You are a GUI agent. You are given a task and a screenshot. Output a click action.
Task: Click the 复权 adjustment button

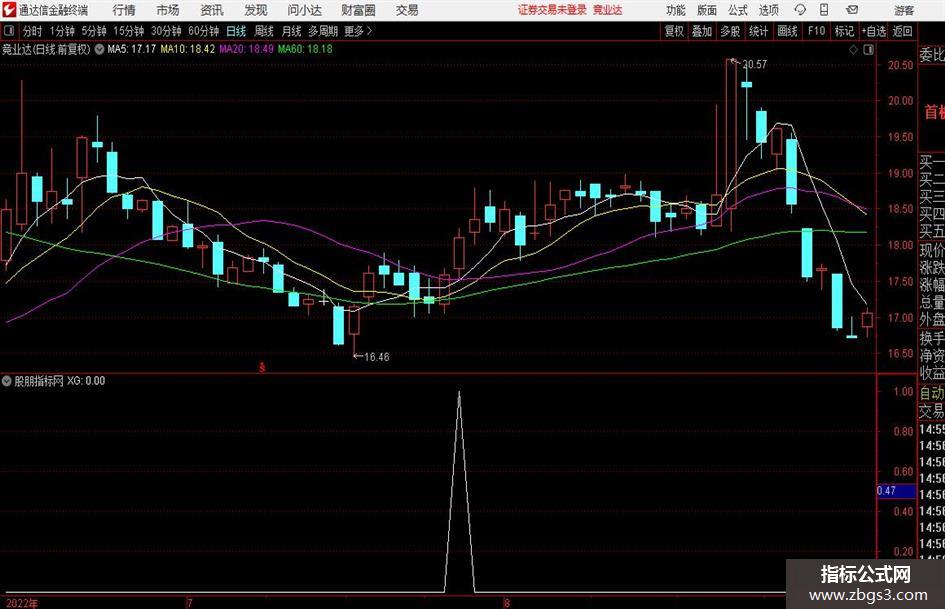click(674, 31)
